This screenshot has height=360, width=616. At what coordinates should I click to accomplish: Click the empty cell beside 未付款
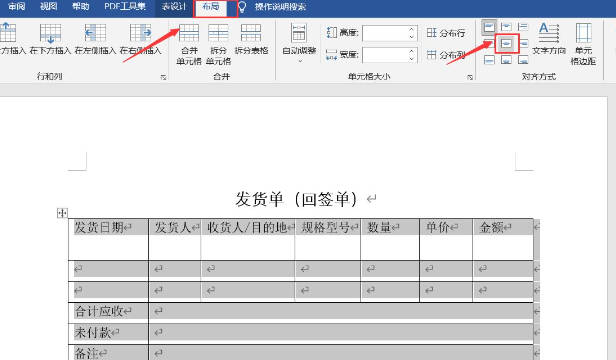(341, 333)
